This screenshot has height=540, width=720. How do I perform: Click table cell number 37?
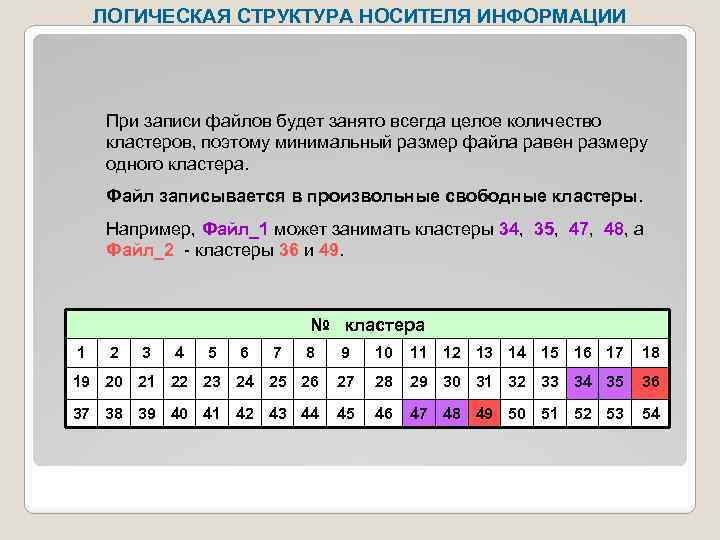(81, 413)
